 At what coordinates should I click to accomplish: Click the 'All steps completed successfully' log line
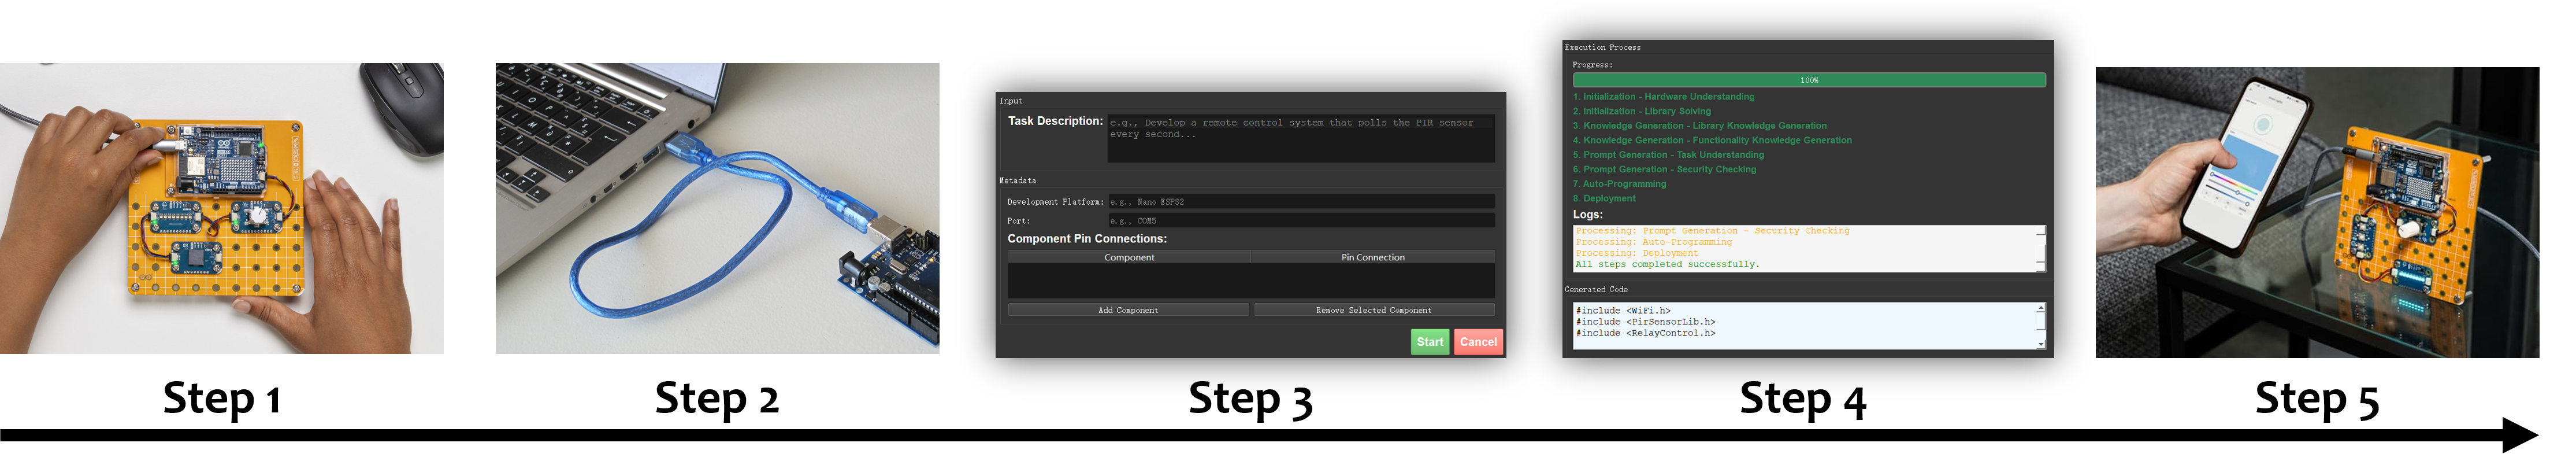point(1667,265)
